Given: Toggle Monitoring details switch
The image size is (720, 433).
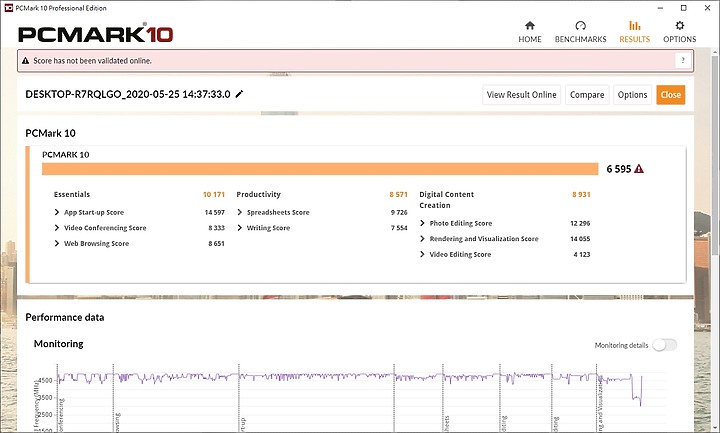Looking at the screenshot, I should [664, 345].
